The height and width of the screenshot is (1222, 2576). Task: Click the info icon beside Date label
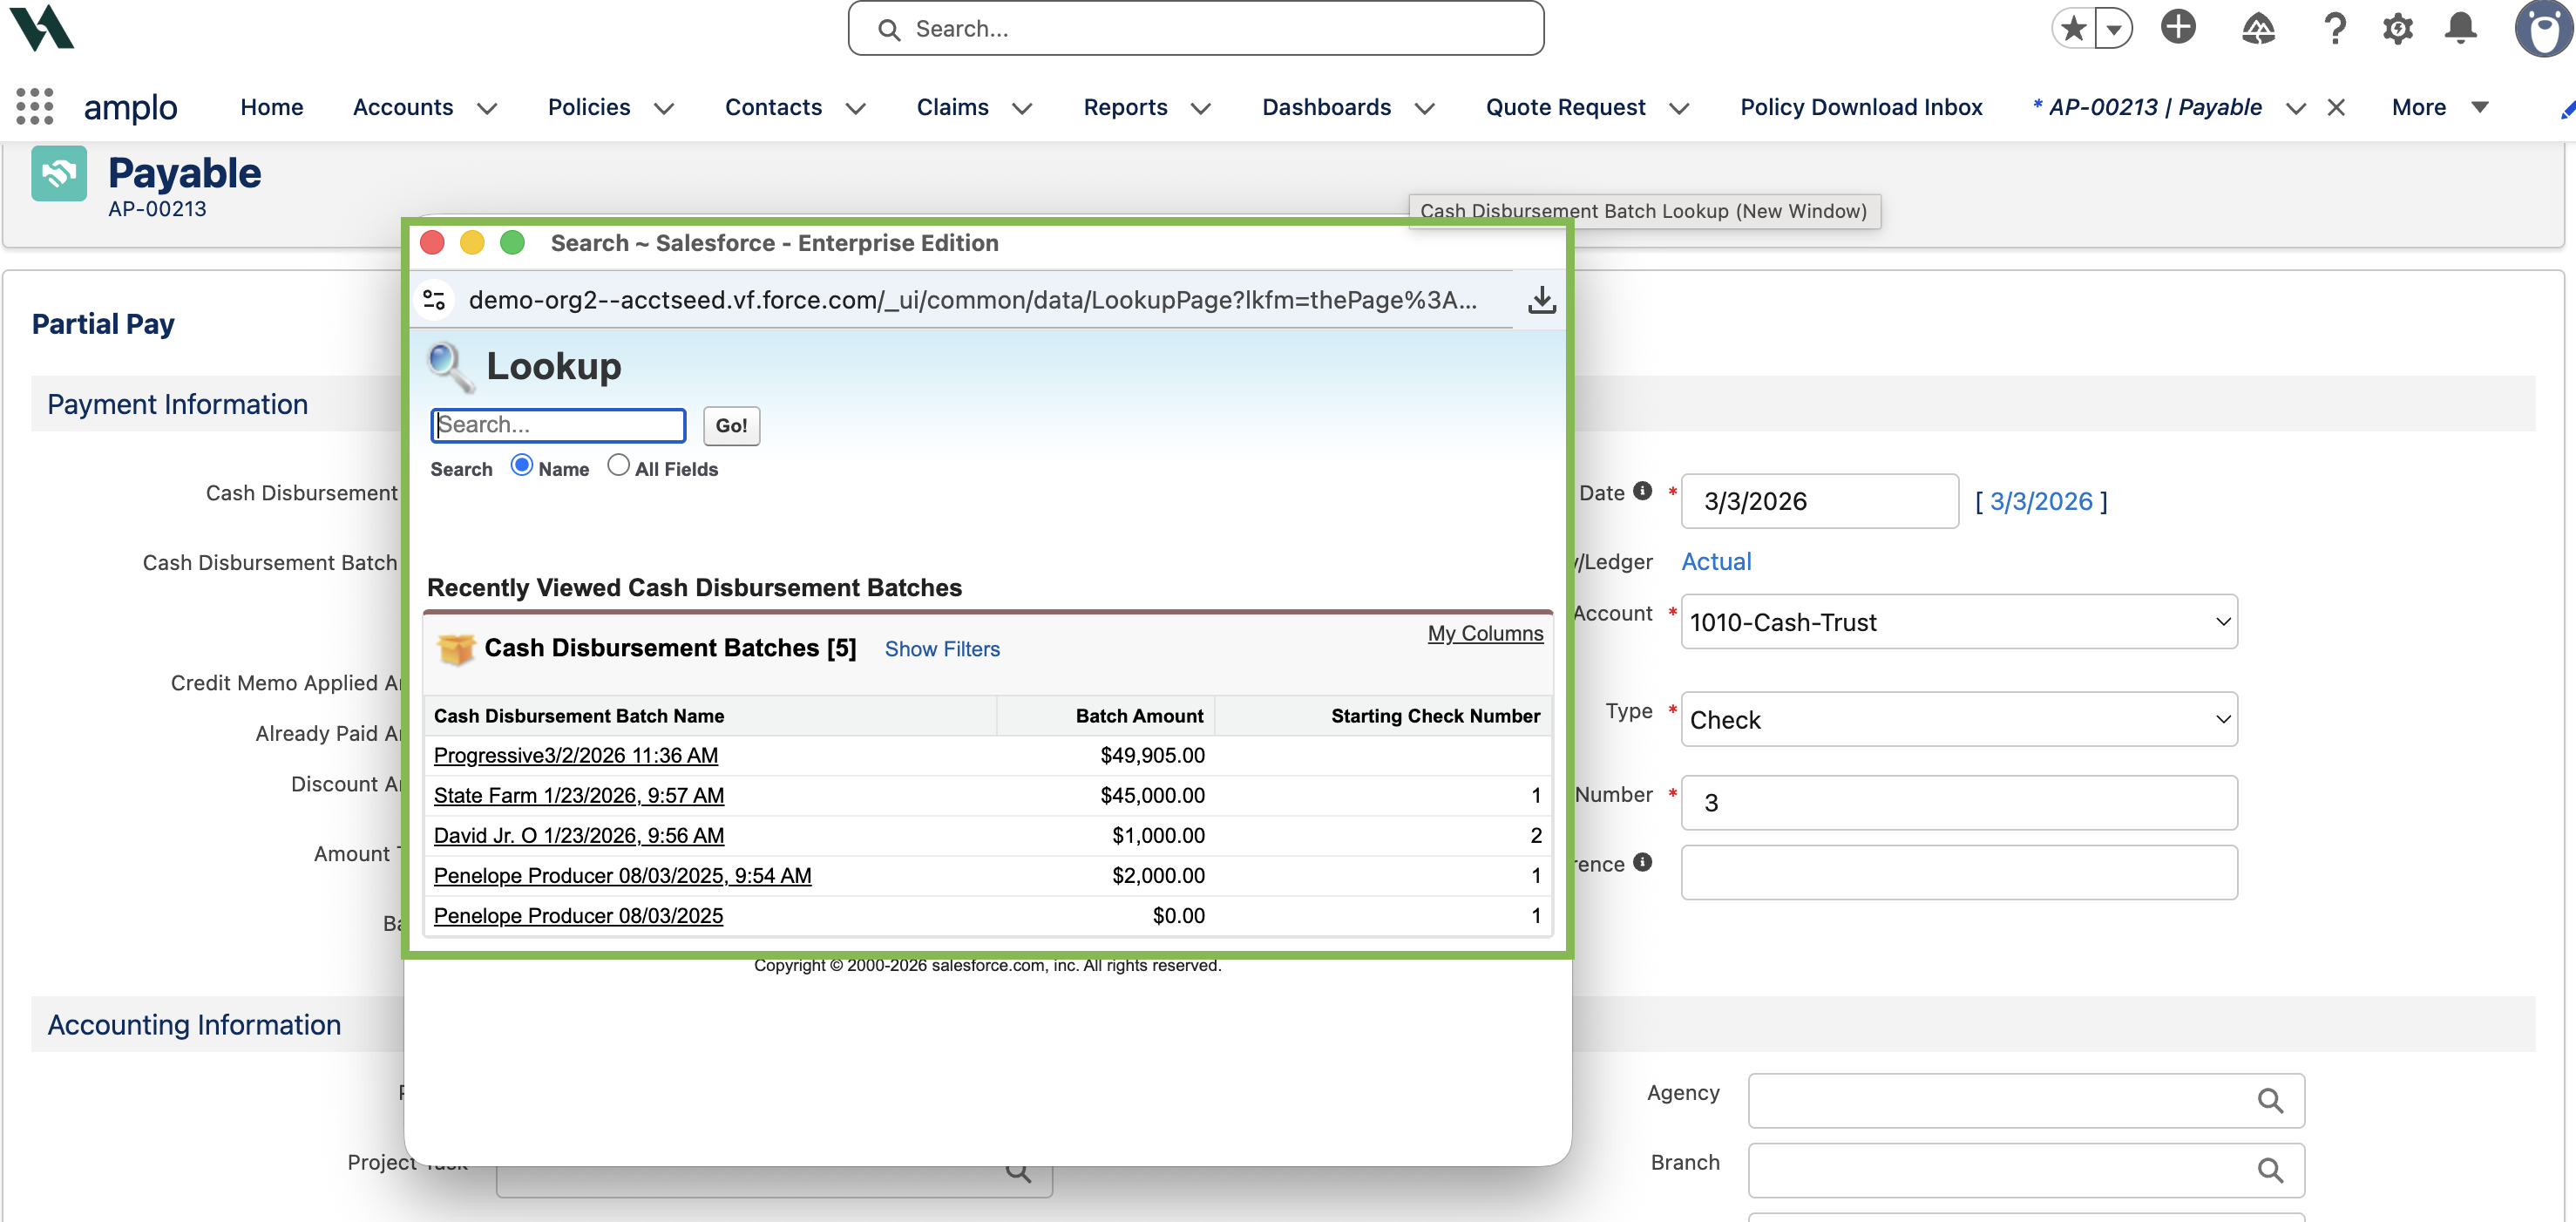tap(1642, 491)
